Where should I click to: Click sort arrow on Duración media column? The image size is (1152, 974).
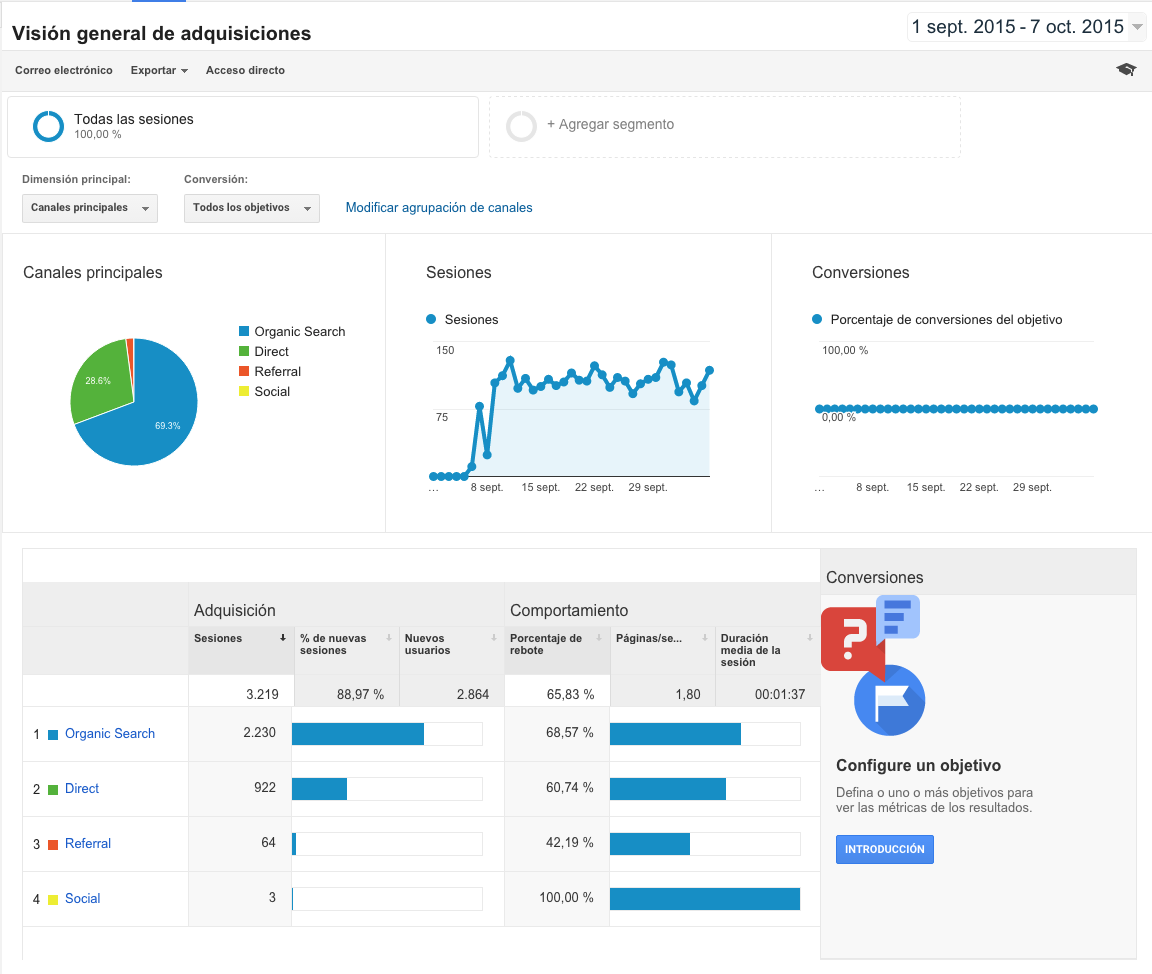point(810,638)
